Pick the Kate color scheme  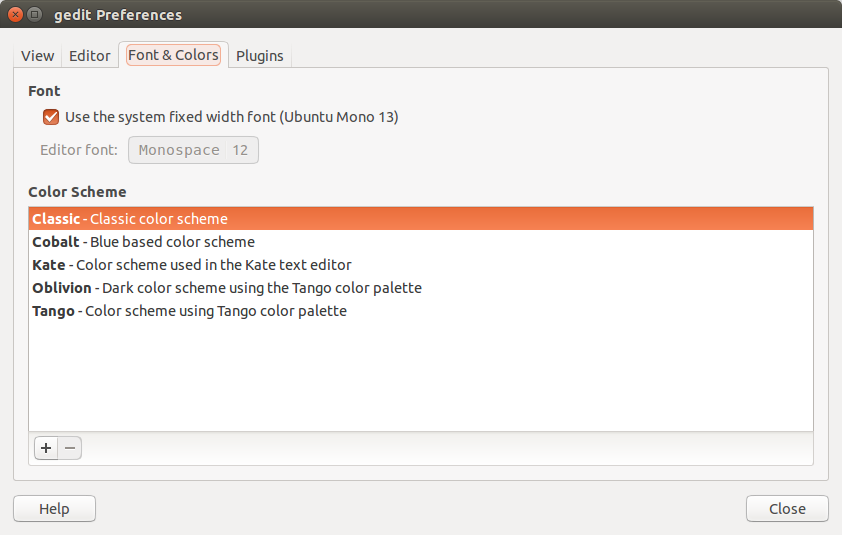click(421, 265)
